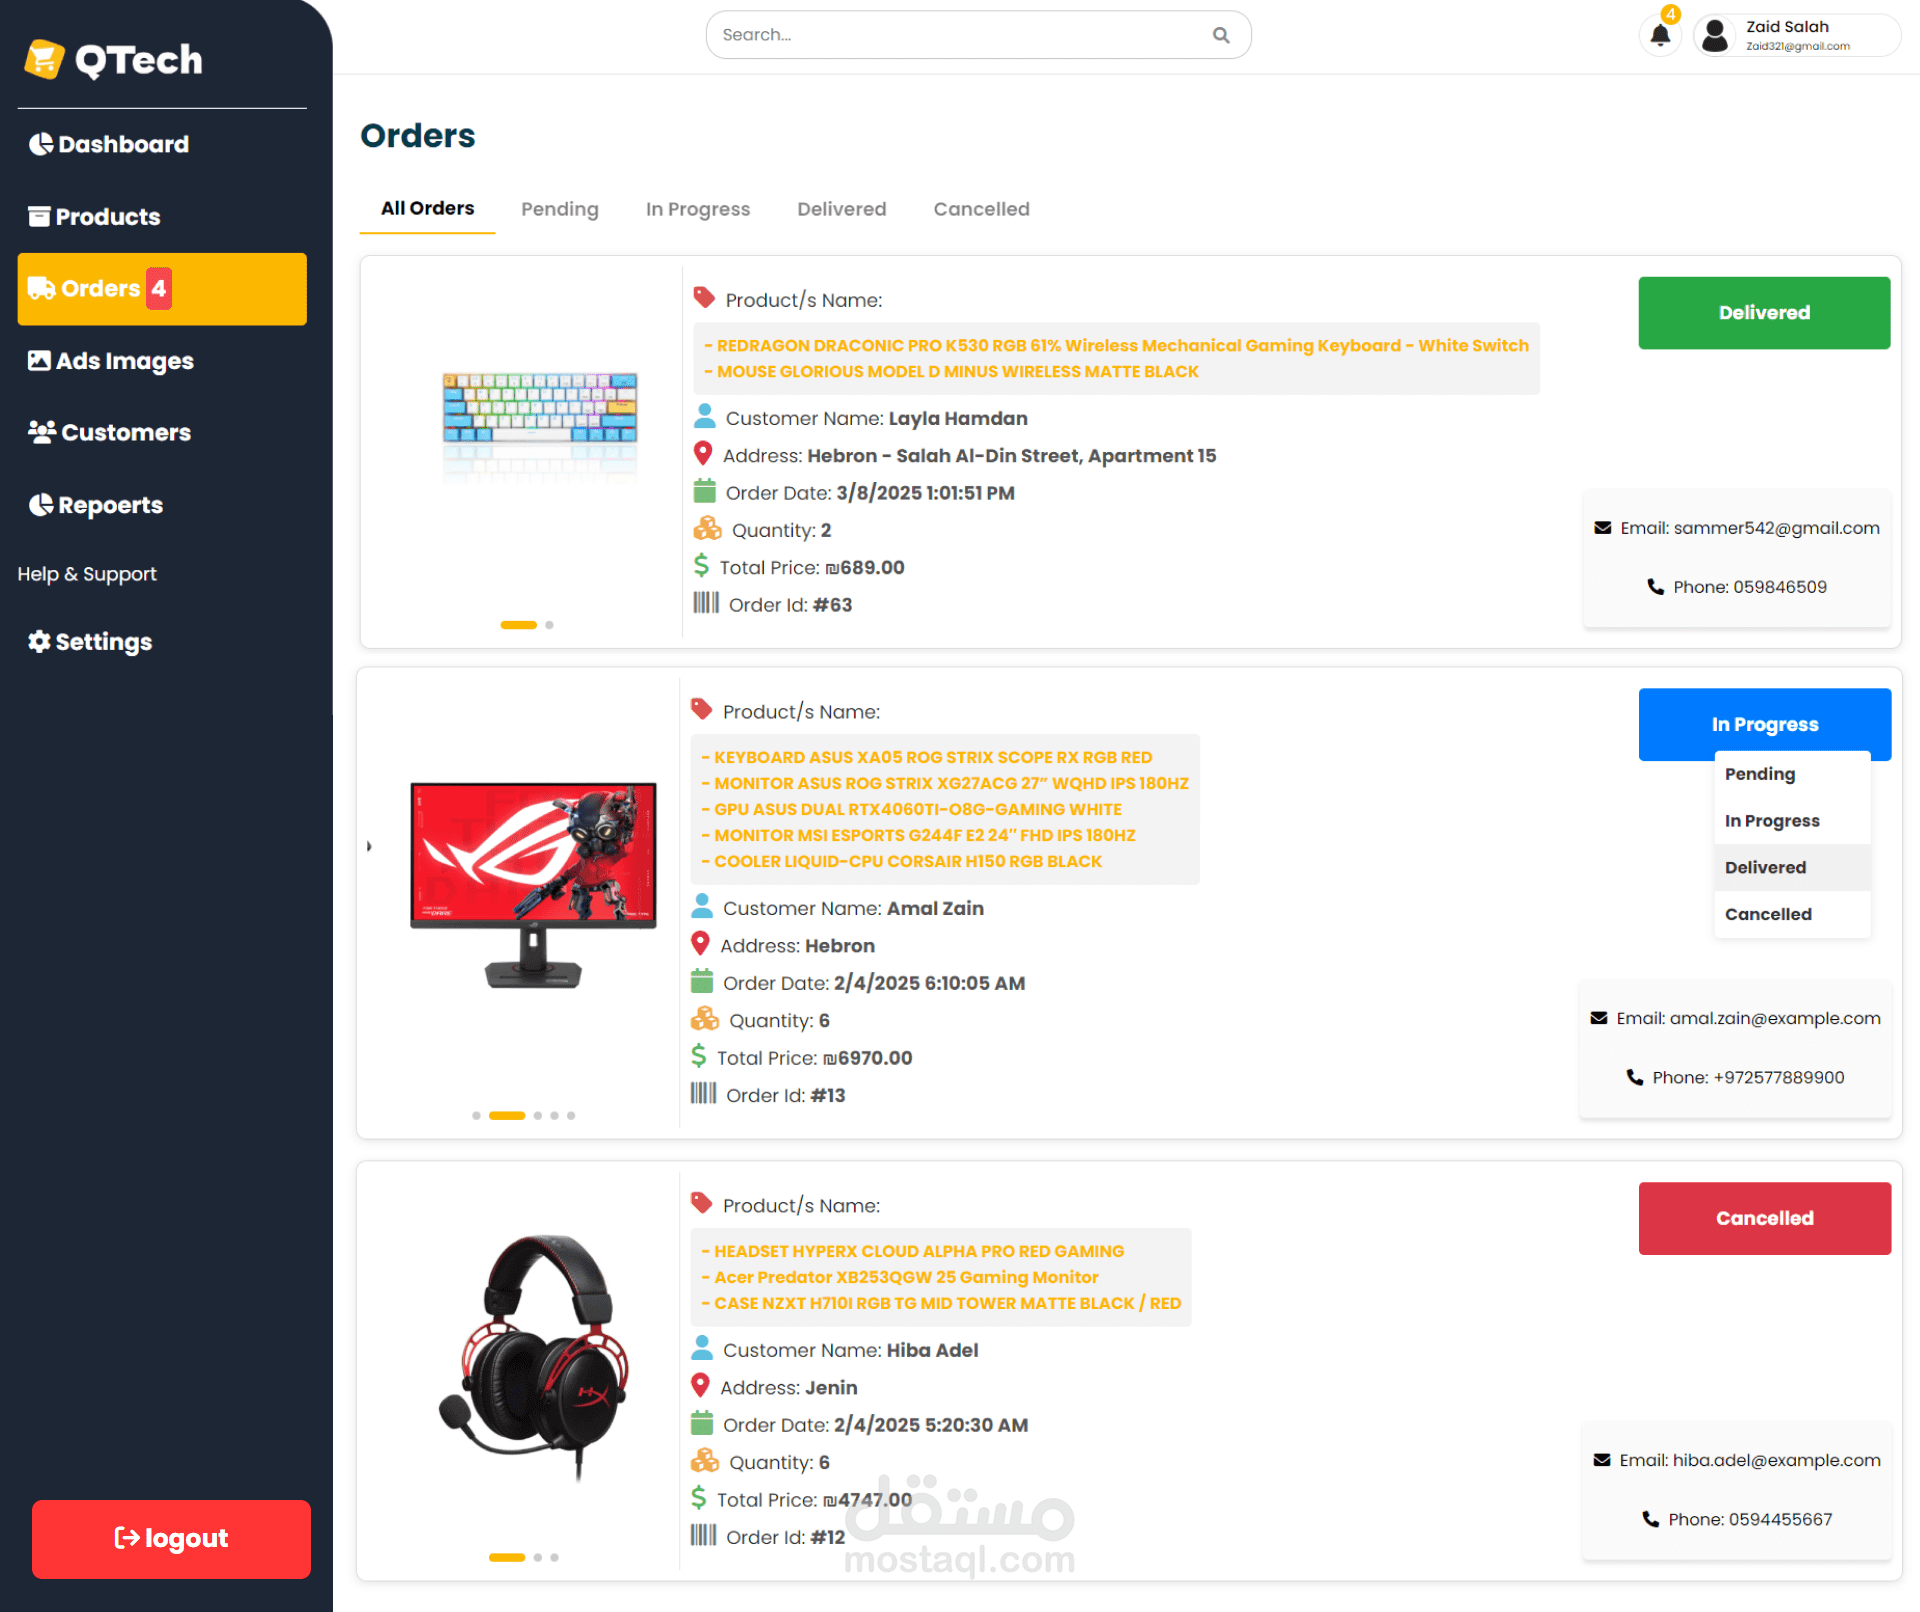1920x1612 pixels.
Task: Click phone number +972577889900
Action: tap(1779, 1077)
